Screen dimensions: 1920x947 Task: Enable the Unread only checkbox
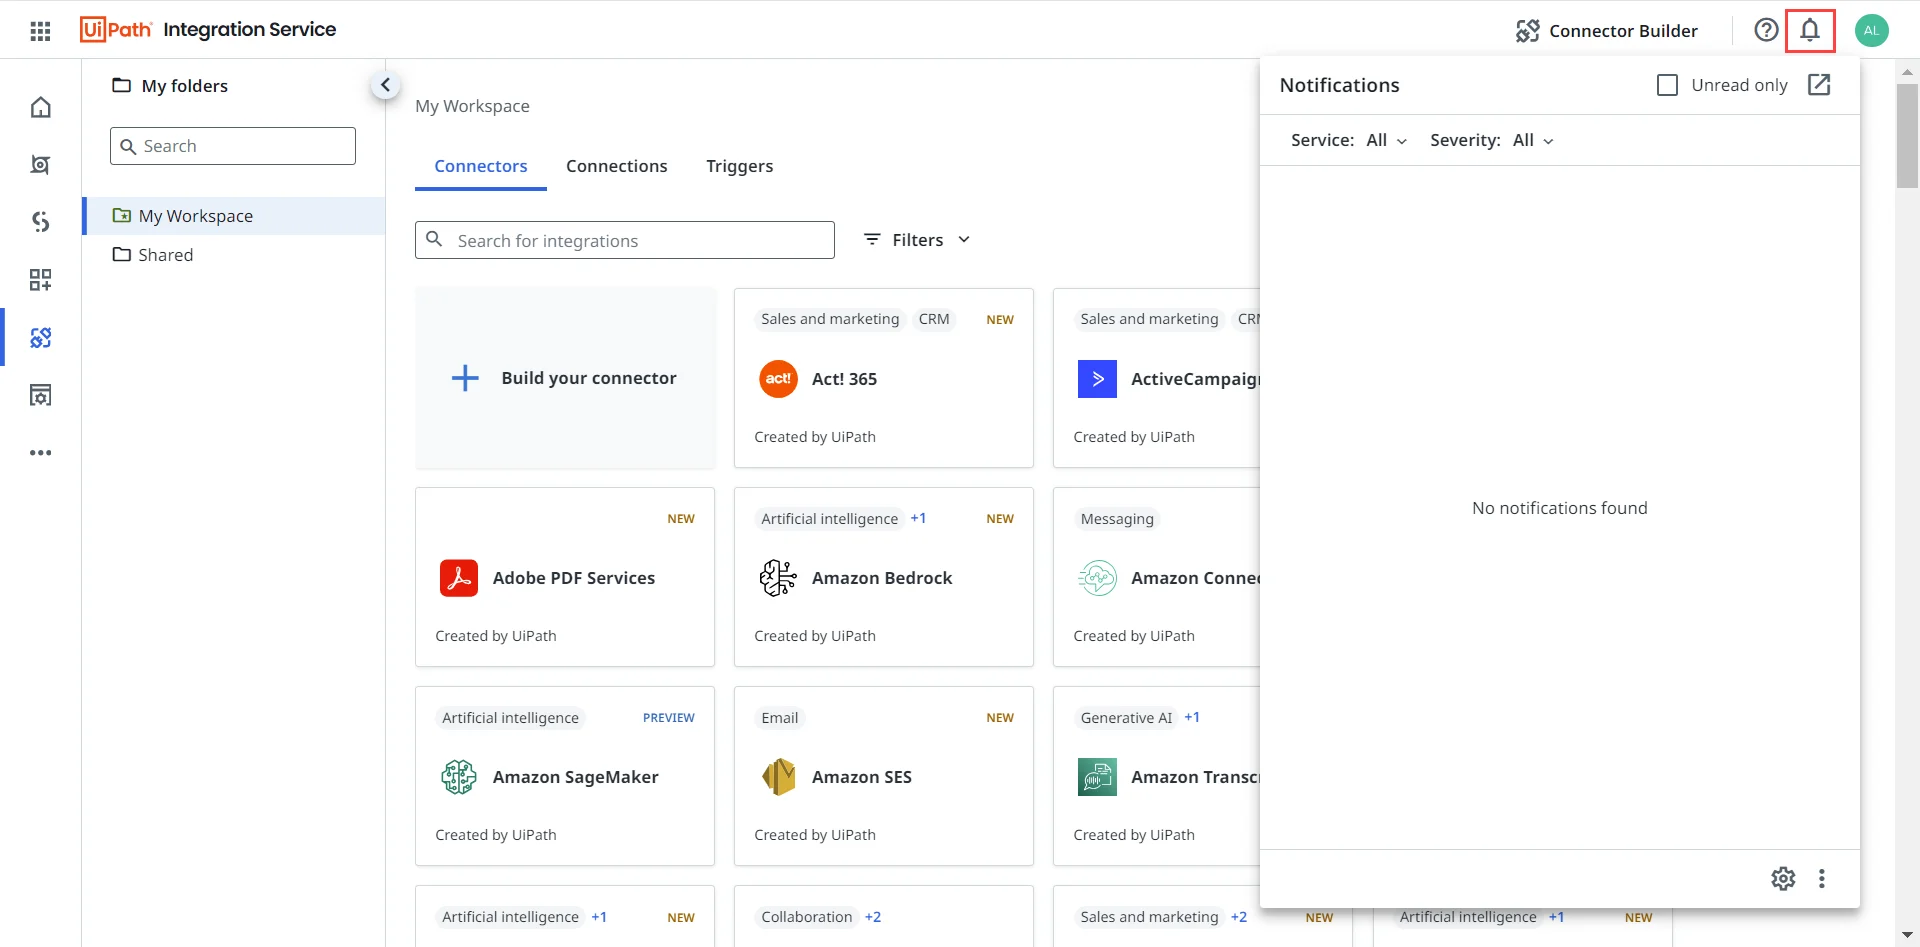click(x=1667, y=85)
